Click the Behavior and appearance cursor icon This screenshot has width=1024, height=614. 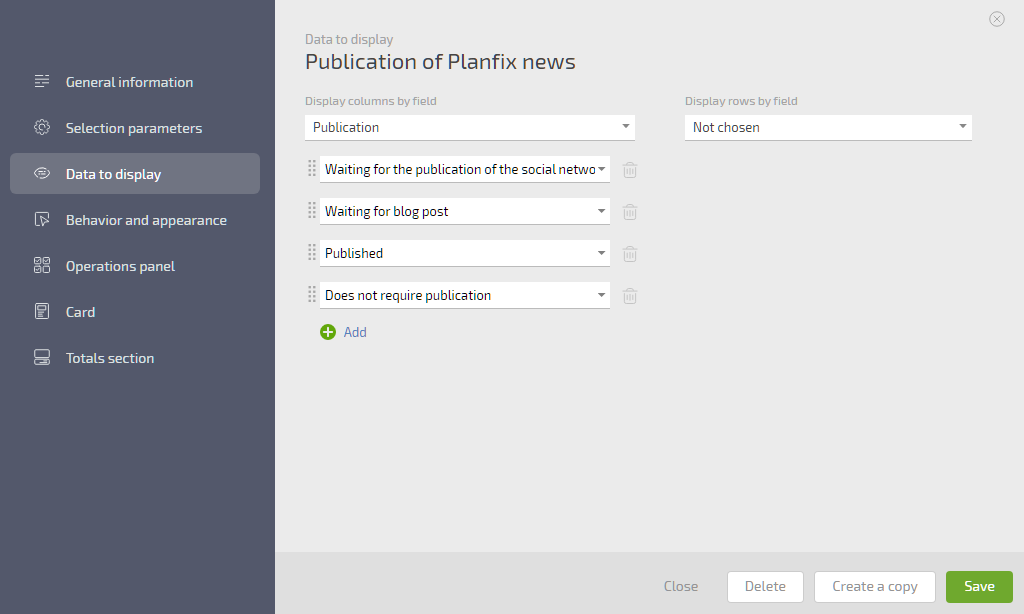(x=42, y=219)
